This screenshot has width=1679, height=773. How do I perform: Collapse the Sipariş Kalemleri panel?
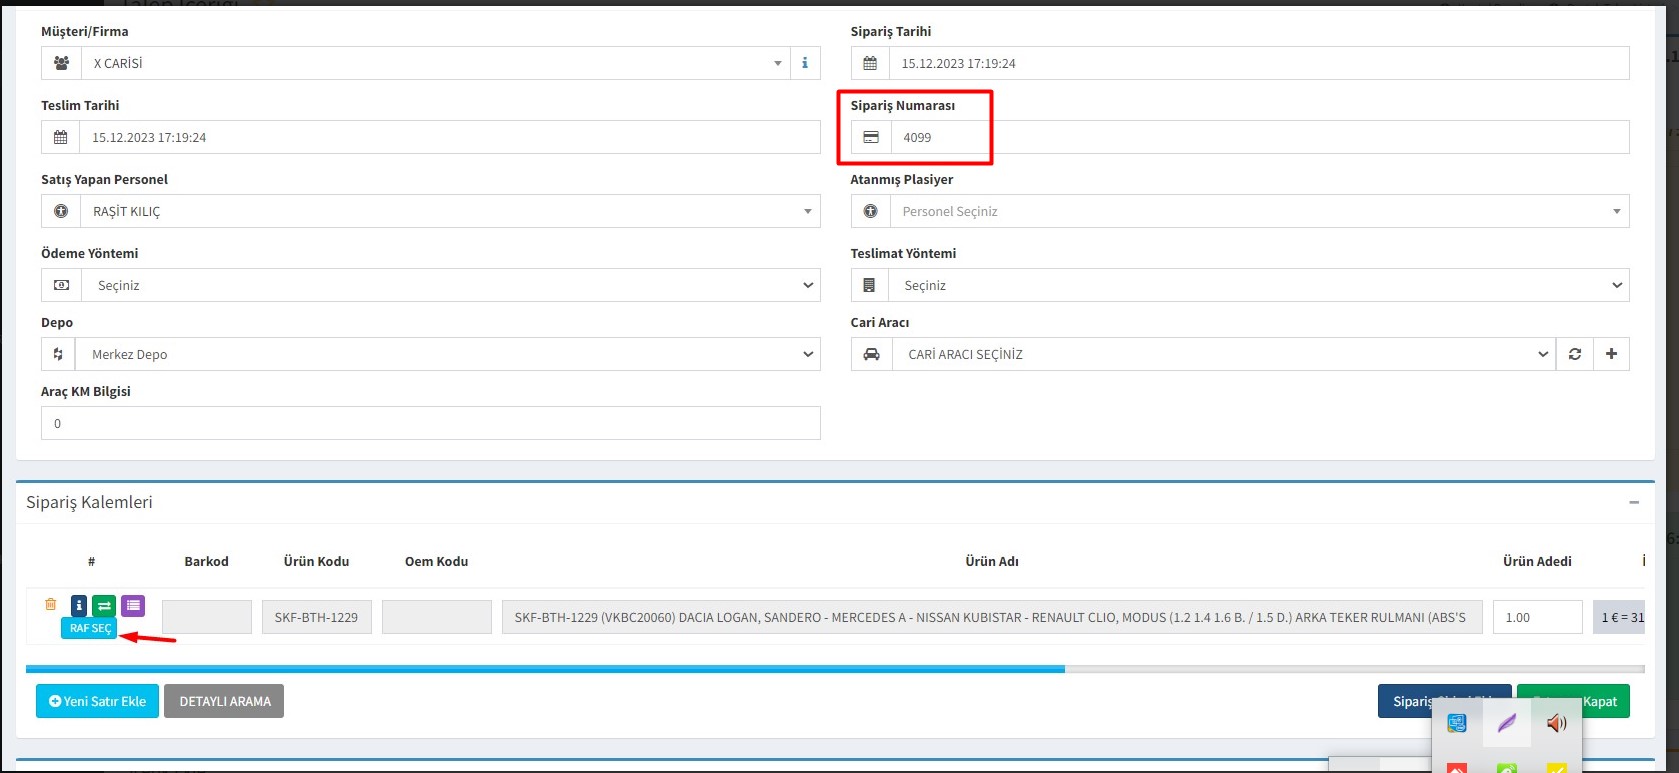coord(1634,502)
